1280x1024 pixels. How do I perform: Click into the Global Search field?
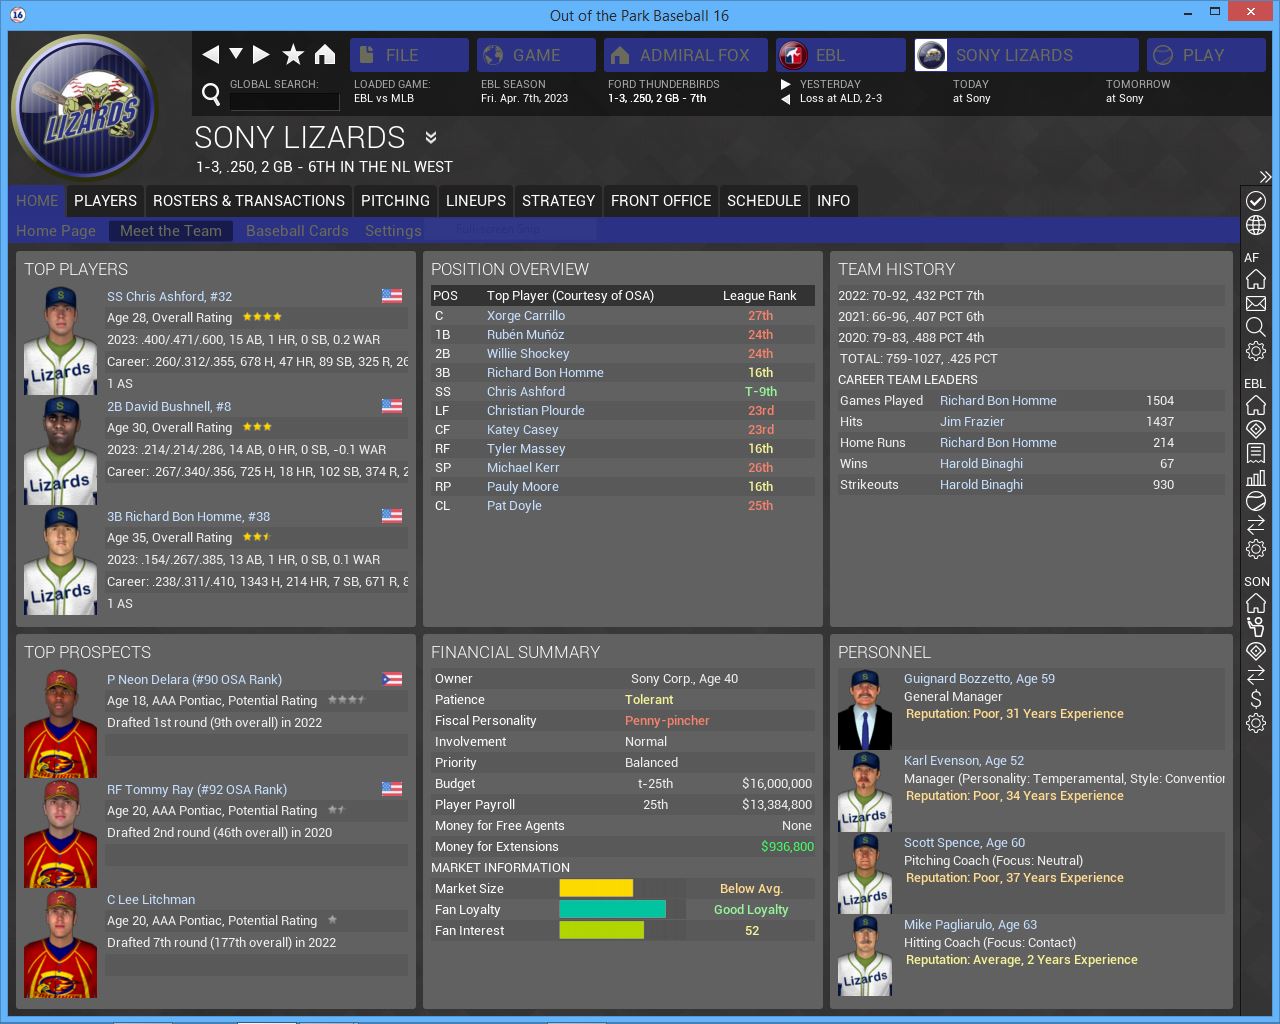point(285,101)
